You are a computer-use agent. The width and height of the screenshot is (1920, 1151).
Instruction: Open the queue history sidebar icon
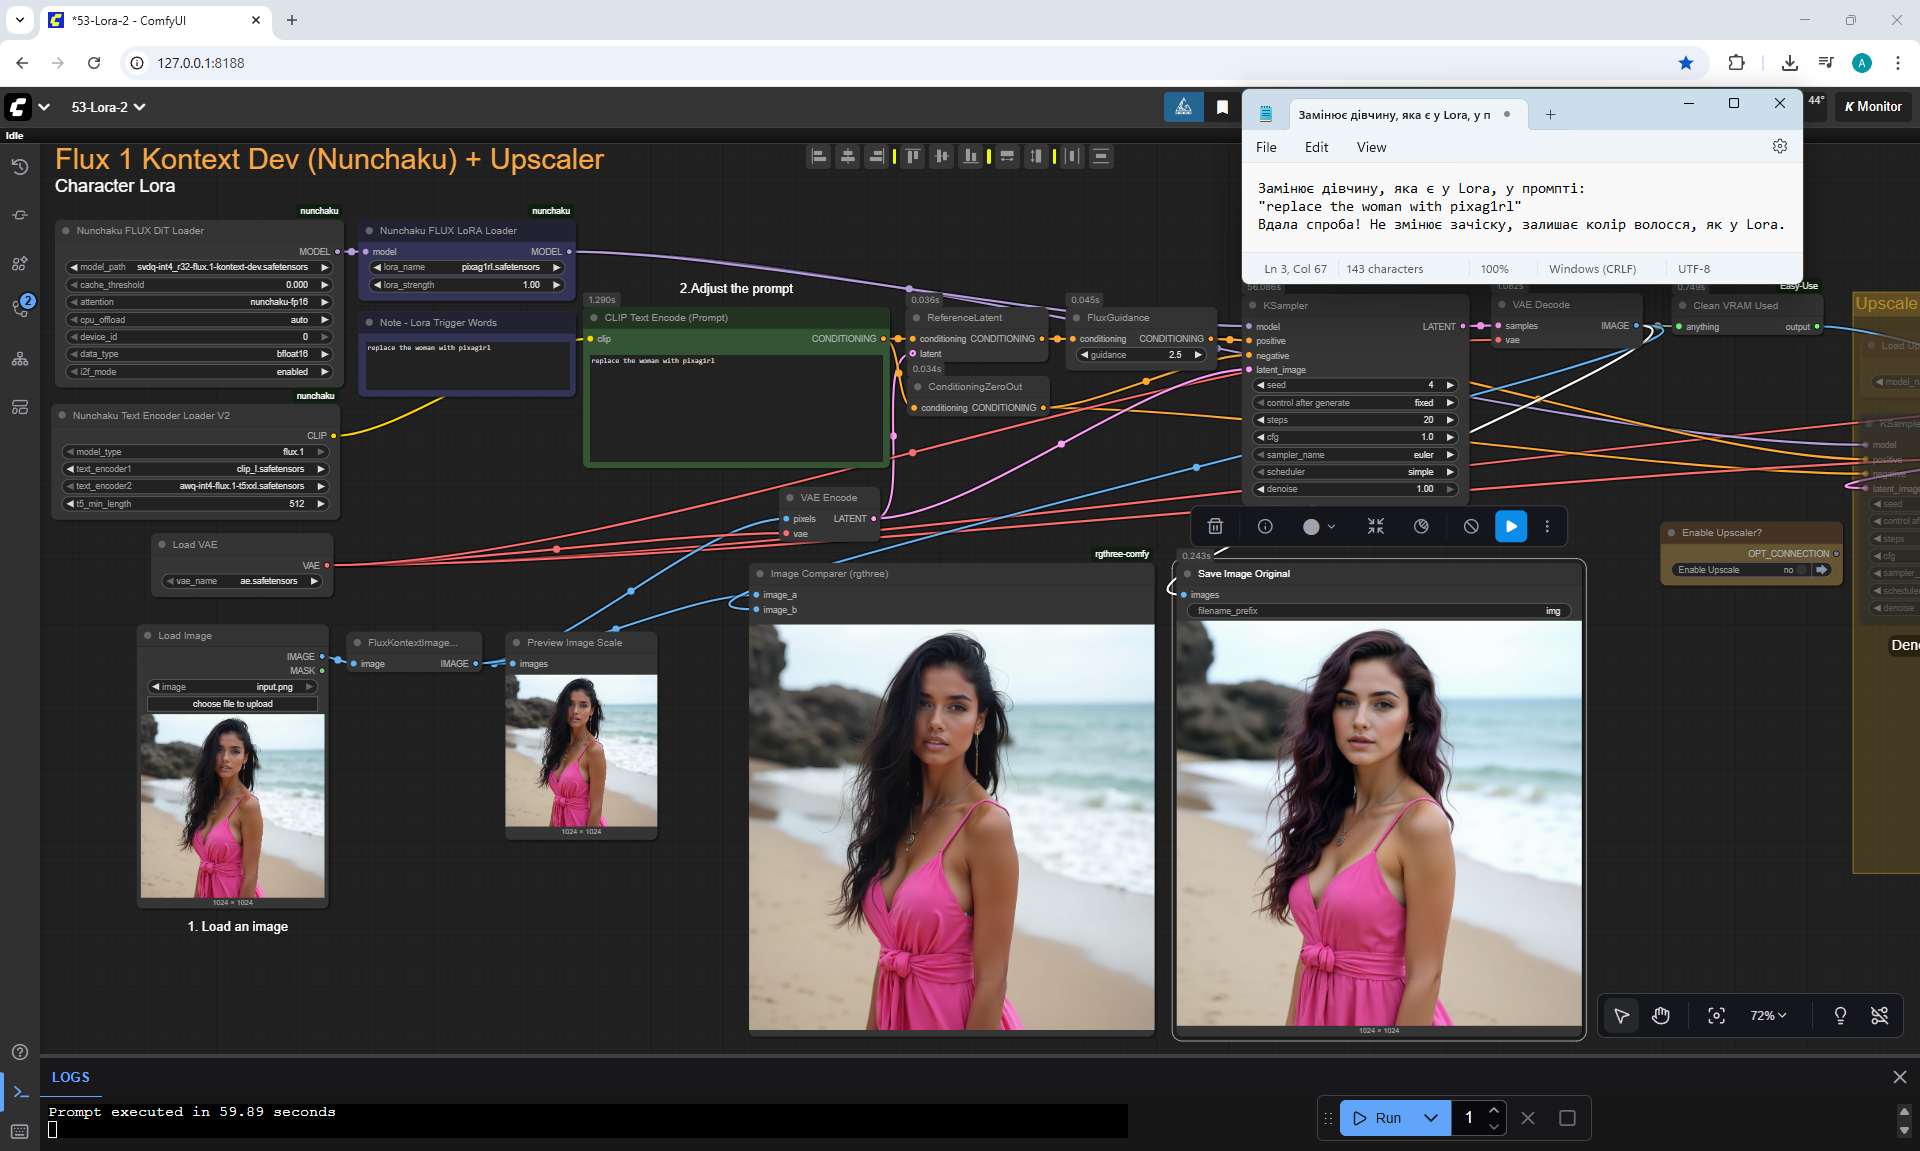click(x=19, y=167)
